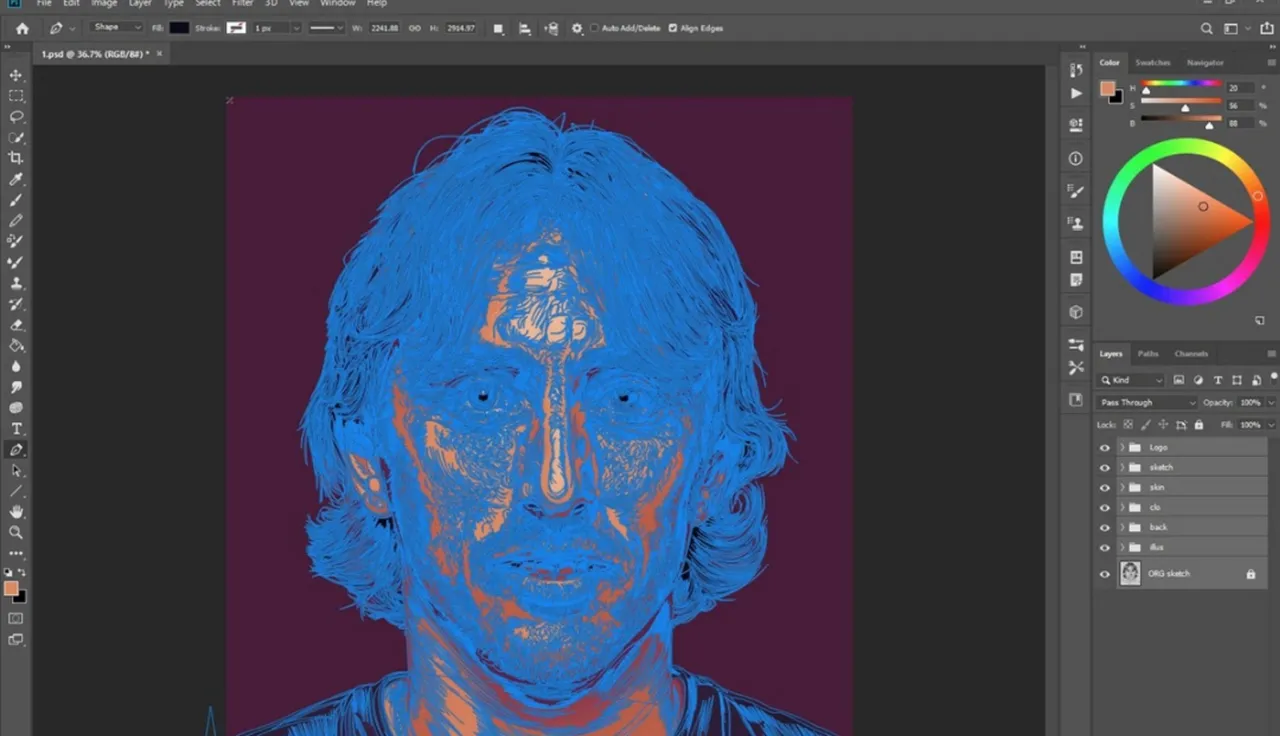Open the Search magnifier at top right
The image size is (1280, 736).
coord(1207,28)
